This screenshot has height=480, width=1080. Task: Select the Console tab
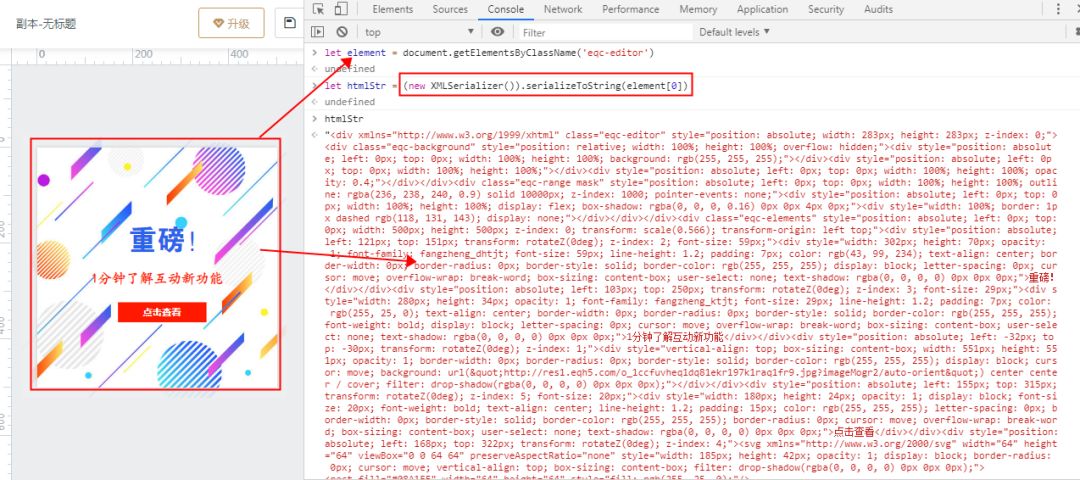506,9
